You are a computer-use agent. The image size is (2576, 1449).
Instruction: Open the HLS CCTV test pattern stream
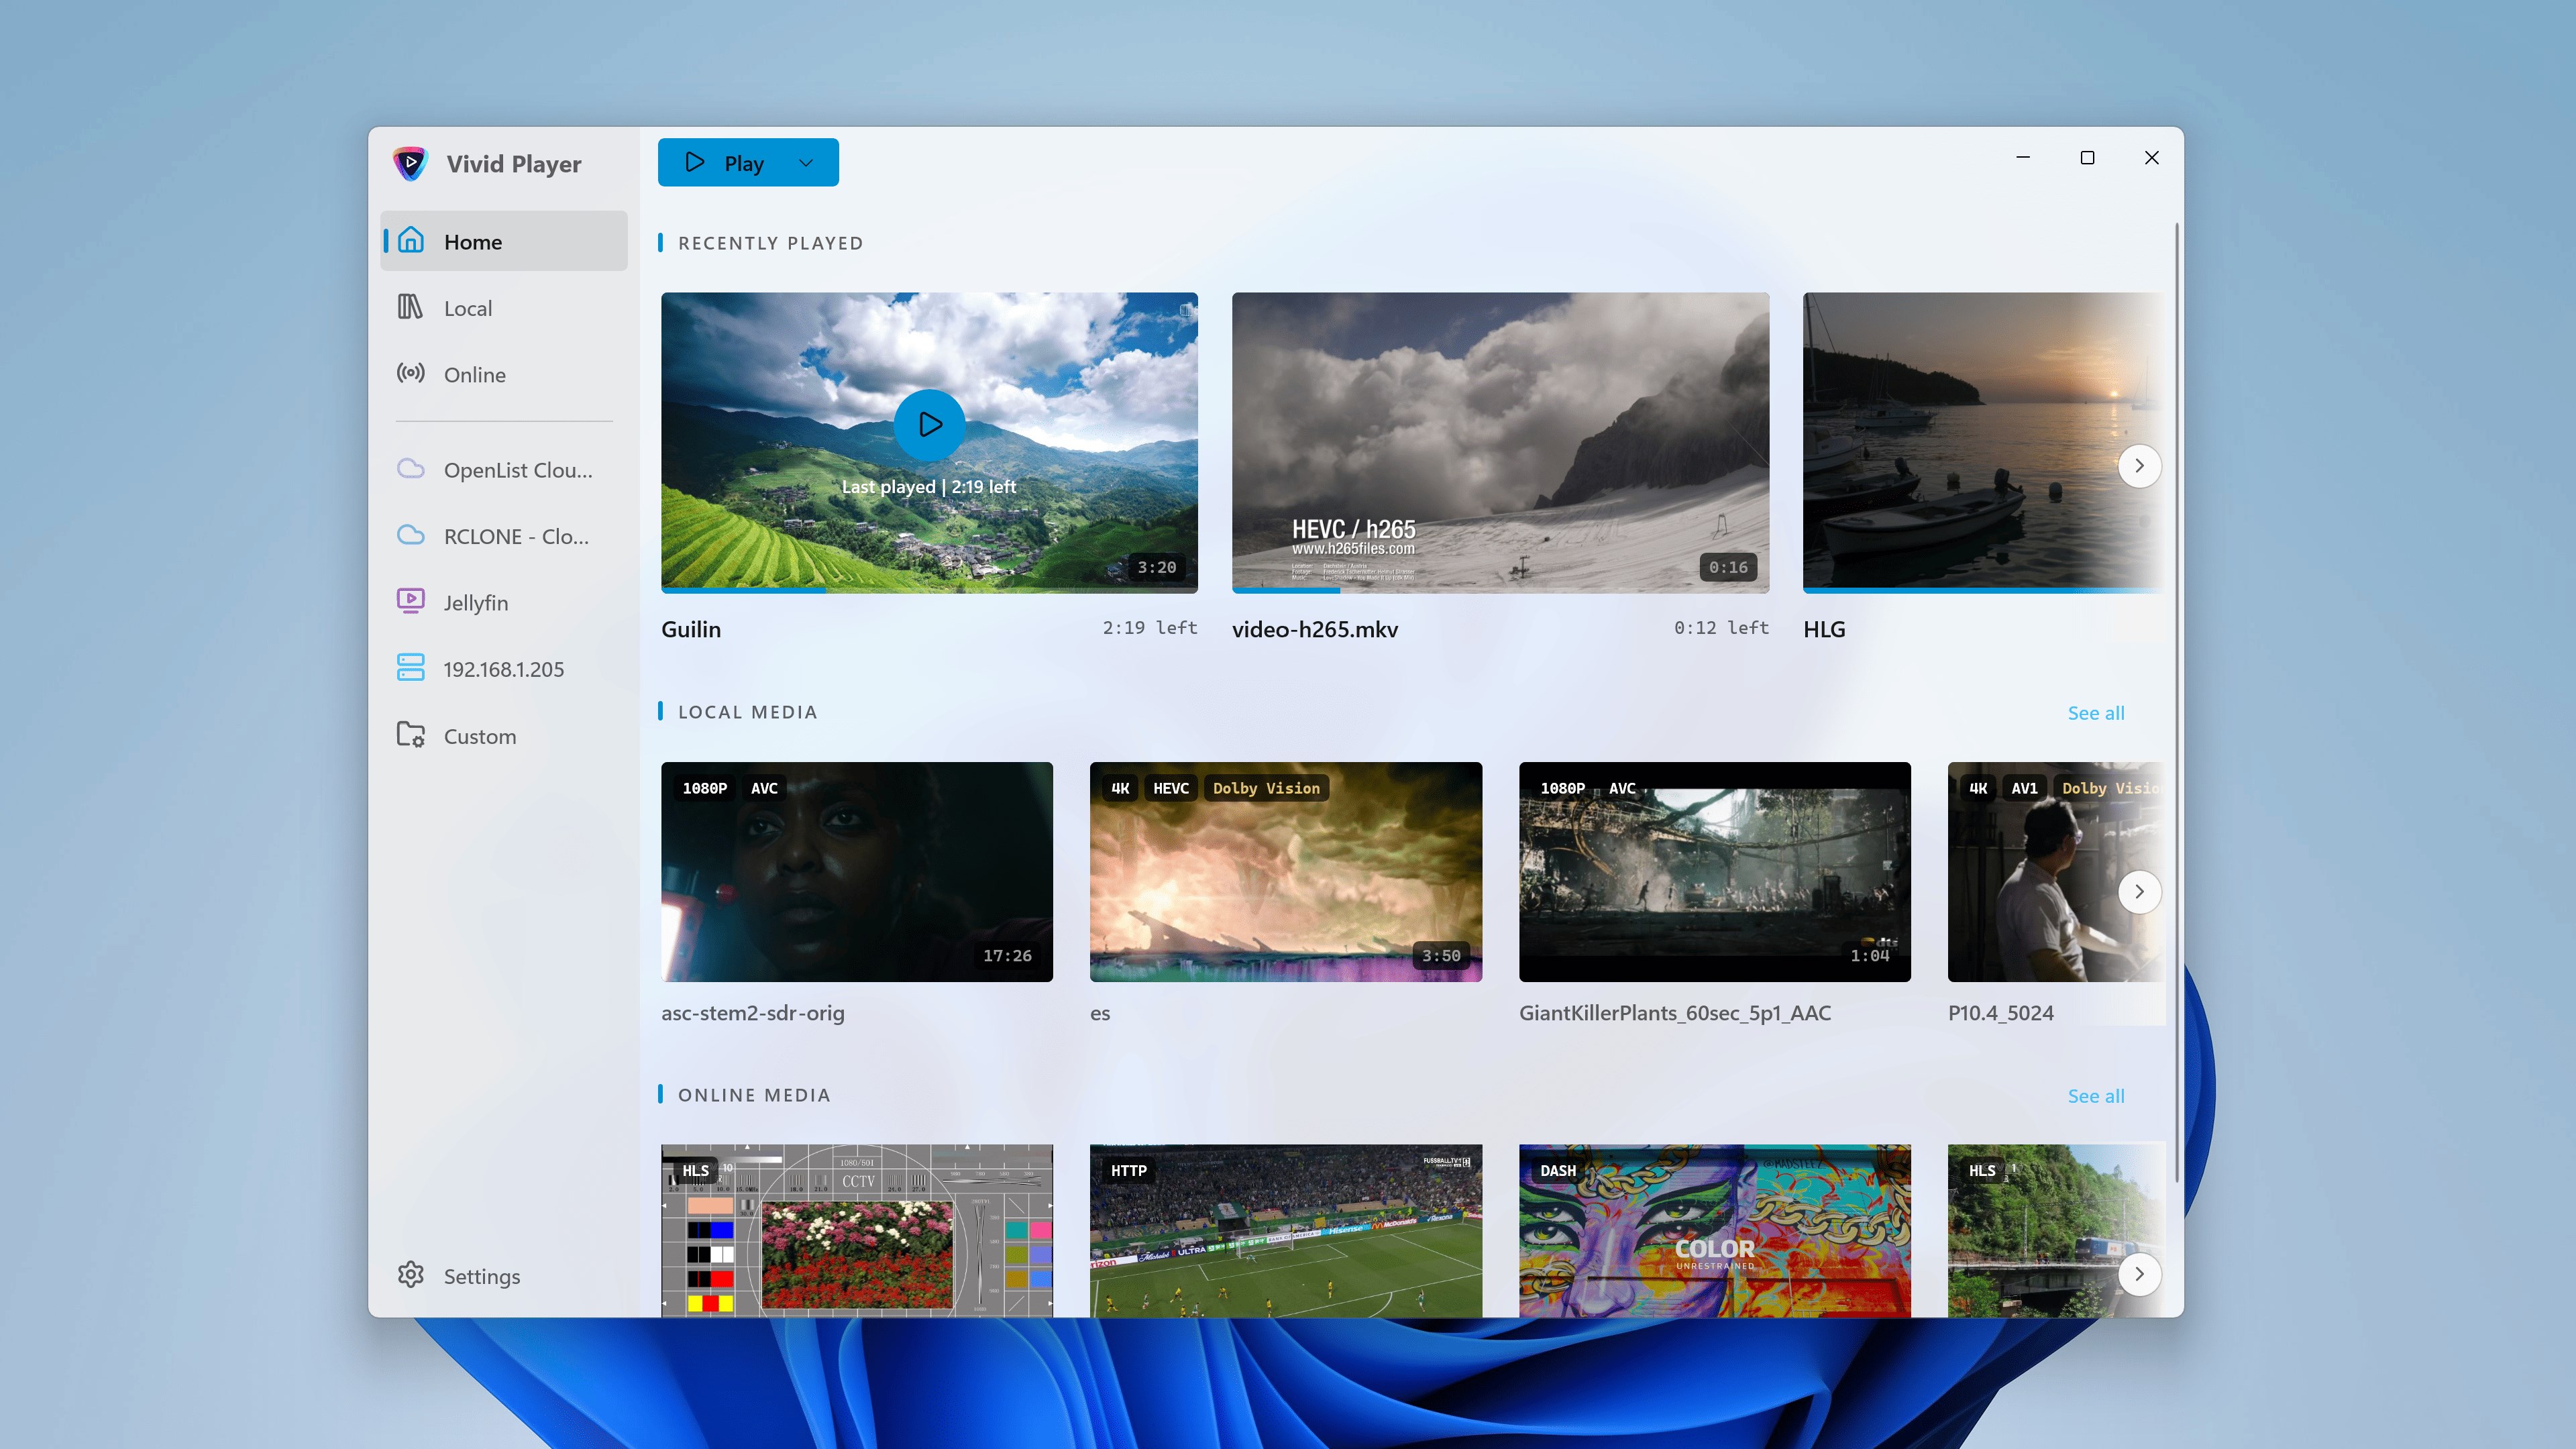pos(857,1231)
